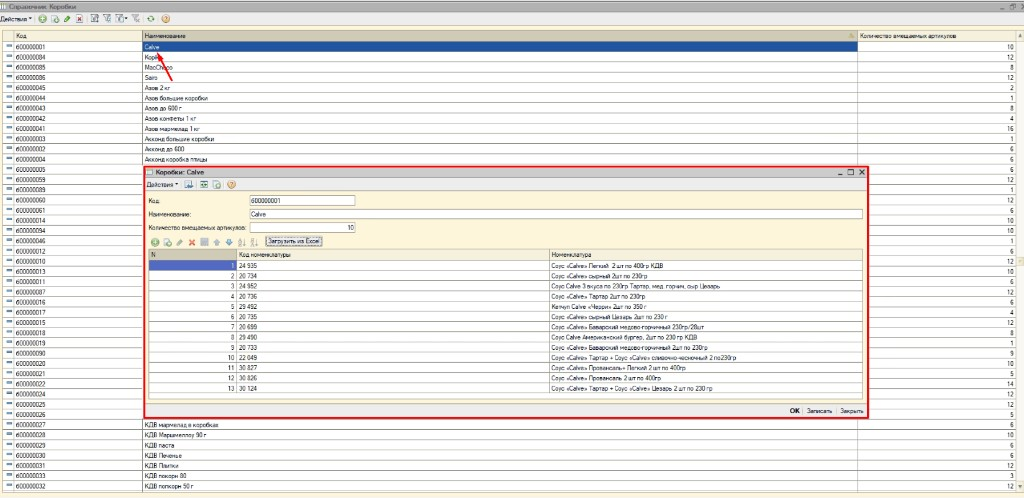Move row down with blue down arrow icon
This screenshot has height=498, width=1024.
(229, 242)
